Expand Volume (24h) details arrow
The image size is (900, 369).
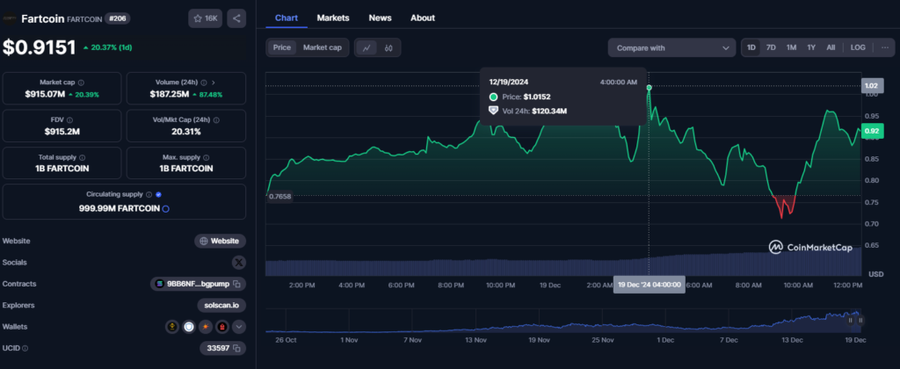click(x=214, y=83)
